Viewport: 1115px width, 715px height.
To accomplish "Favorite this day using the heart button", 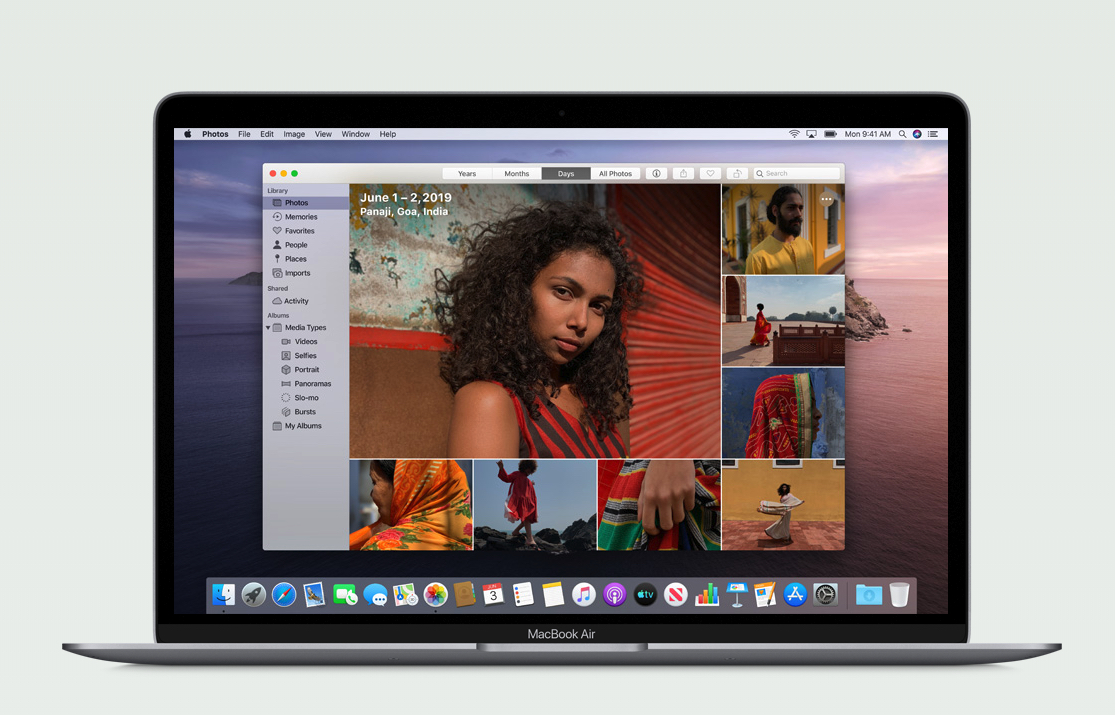I will coord(710,172).
